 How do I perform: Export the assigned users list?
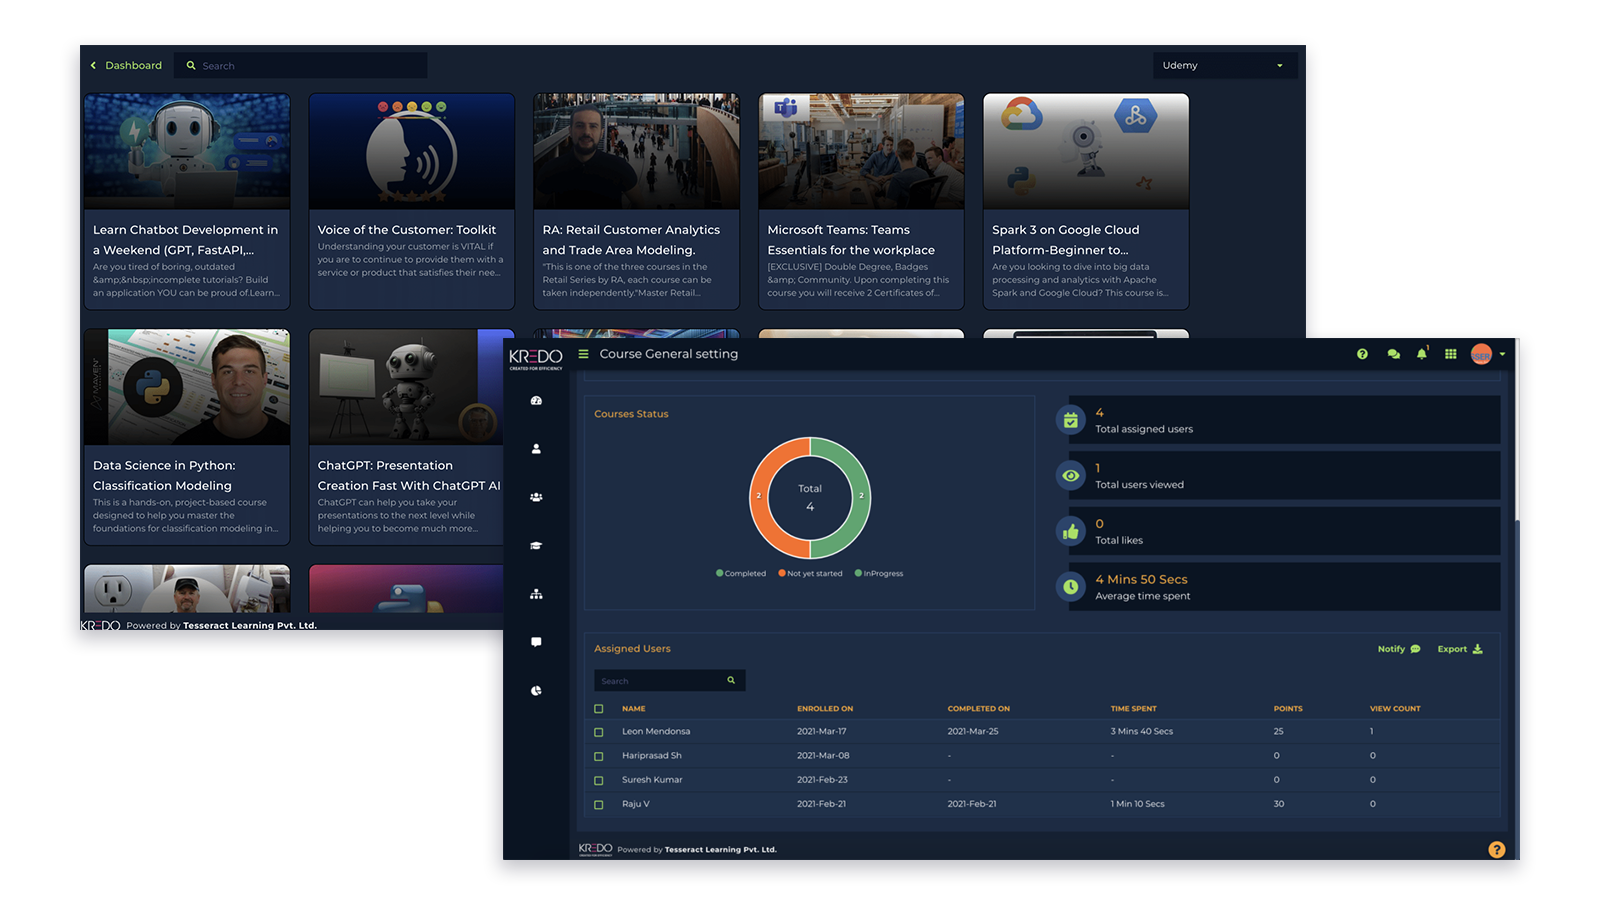click(1459, 649)
